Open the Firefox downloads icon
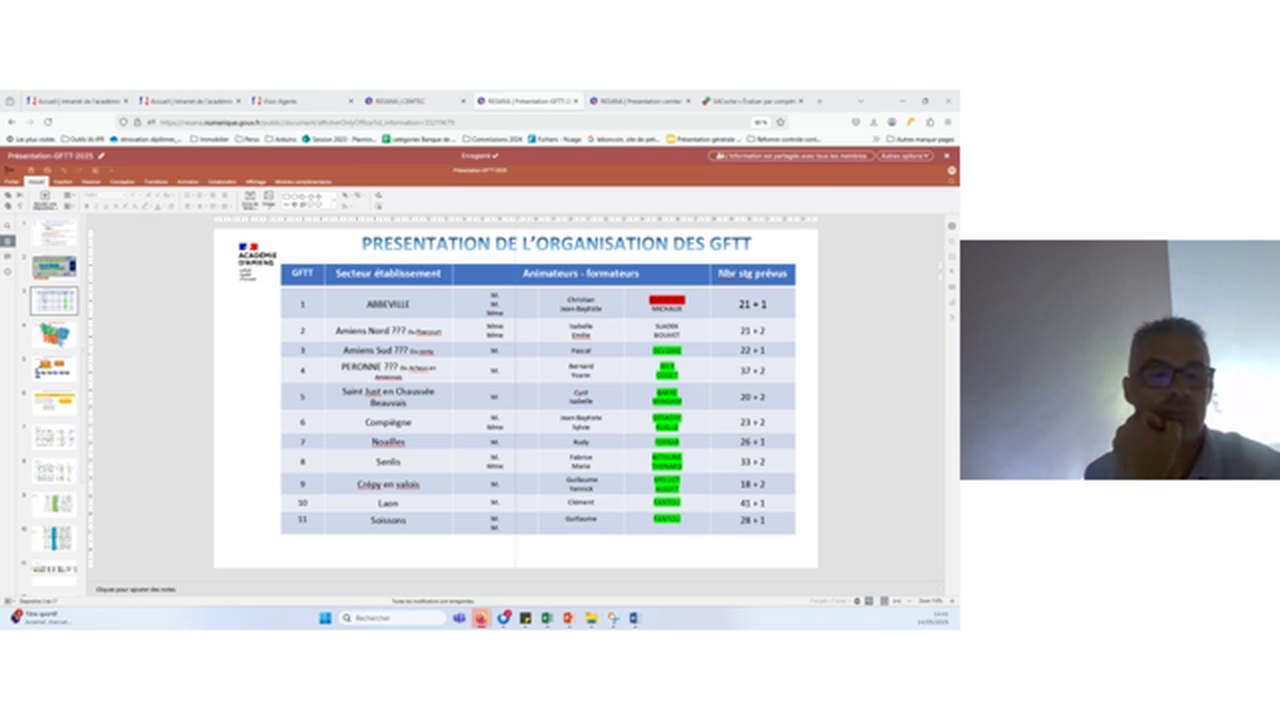This screenshot has width=1280, height=720. pos(873,122)
